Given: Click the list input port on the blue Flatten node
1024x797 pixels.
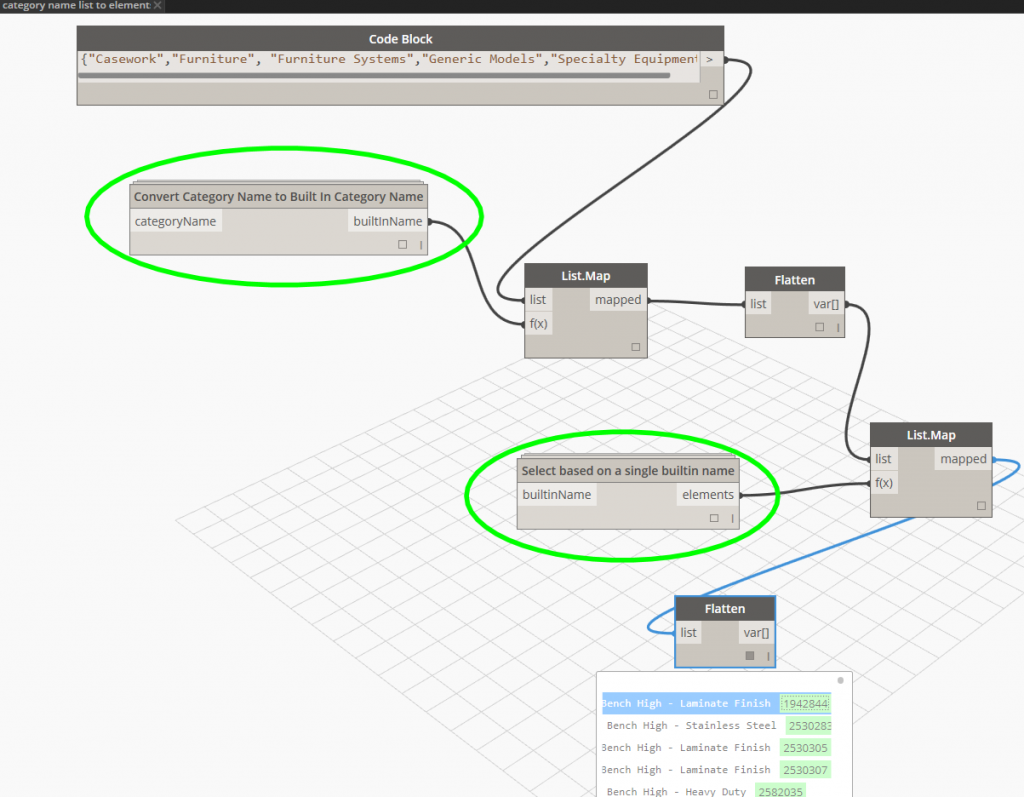Looking at the screenshot, I should (x=688, y=632).
